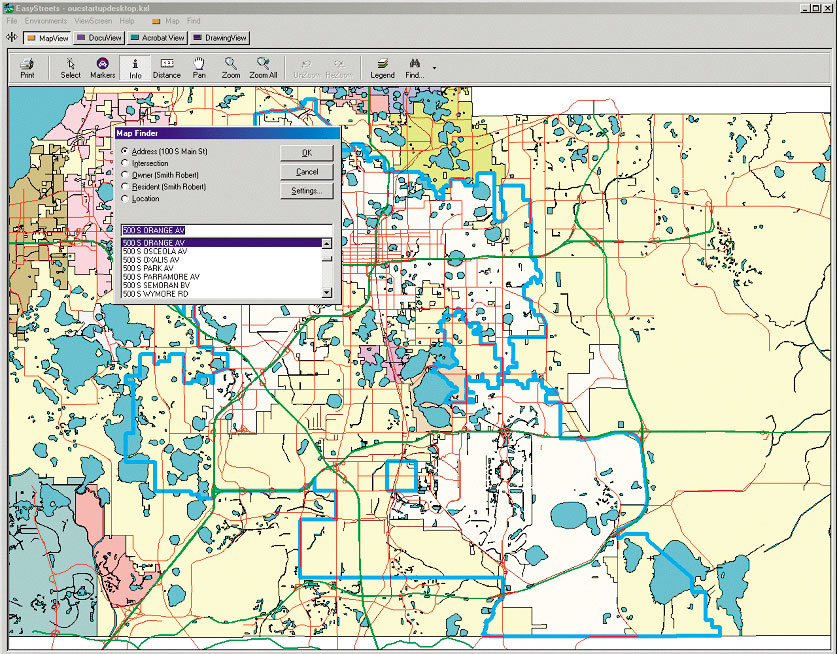Click the Zoom All icon
Viewport: 837px width, 654px height.
tap(263, 68)
